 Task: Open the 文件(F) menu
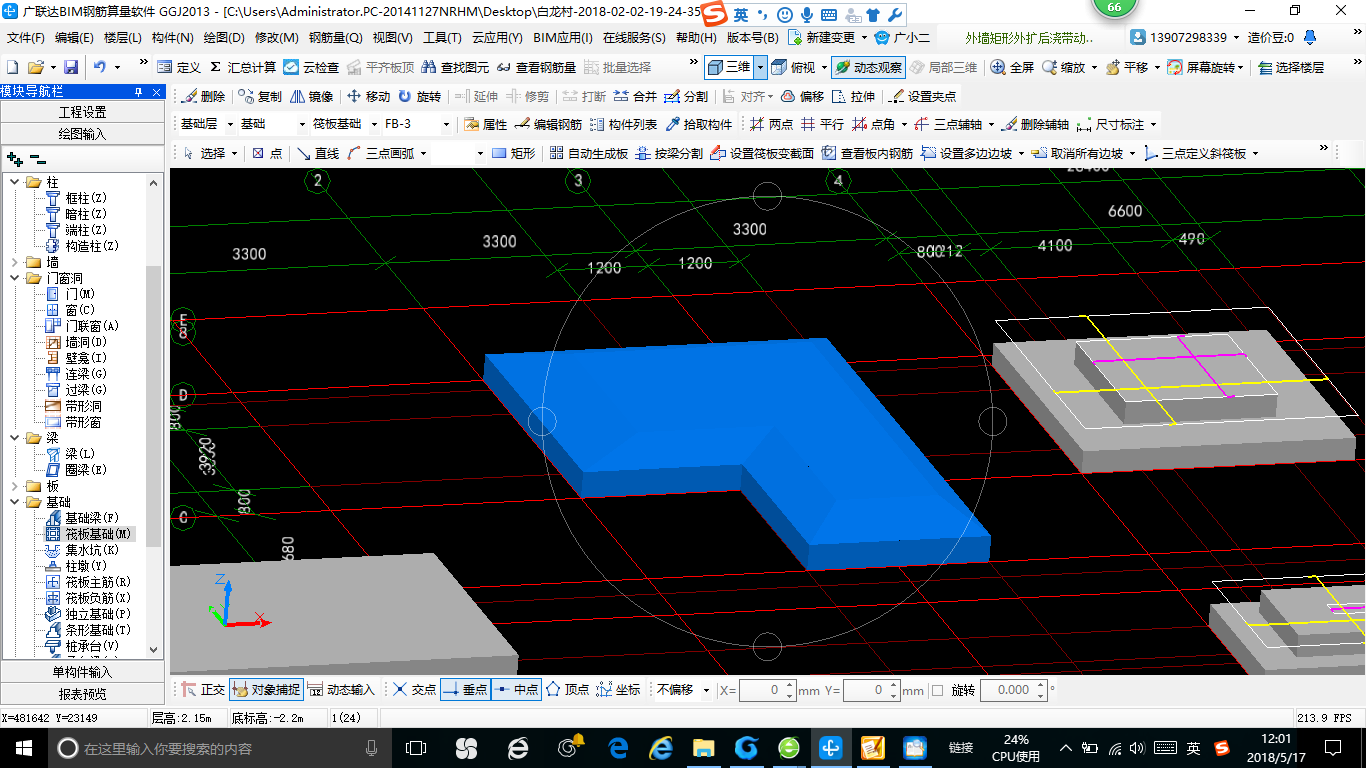(26, 38)
